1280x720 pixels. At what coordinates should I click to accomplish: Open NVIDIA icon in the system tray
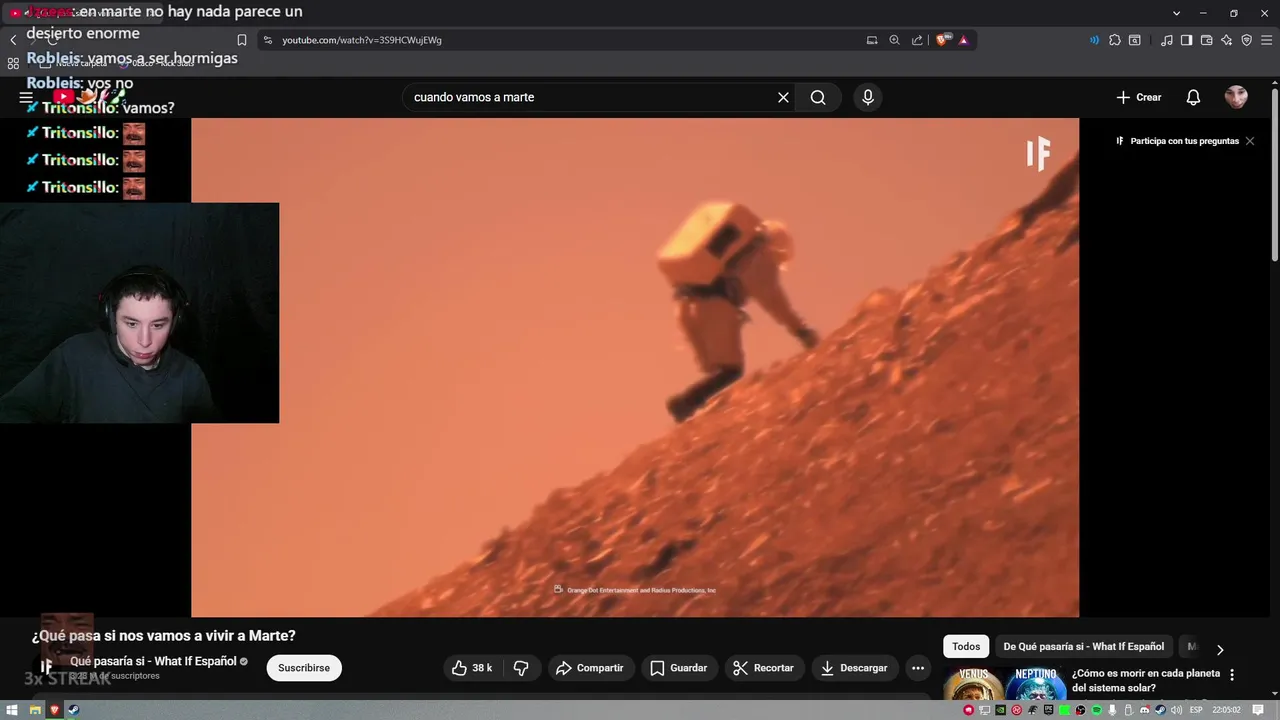pyautogui.click(x=1000, y=710)
